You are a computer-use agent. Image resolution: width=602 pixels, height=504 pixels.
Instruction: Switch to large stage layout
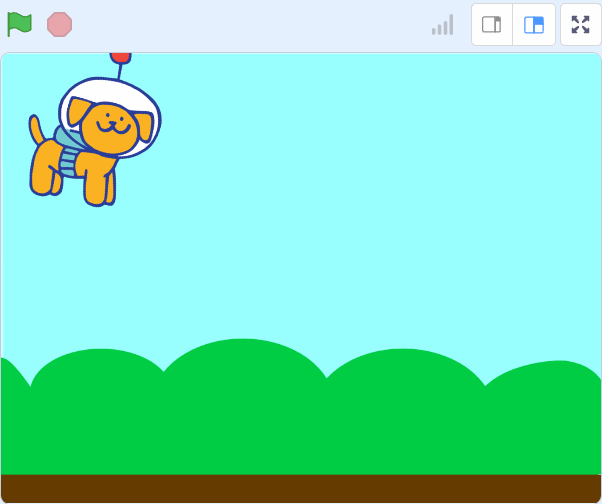pos(534,25)
